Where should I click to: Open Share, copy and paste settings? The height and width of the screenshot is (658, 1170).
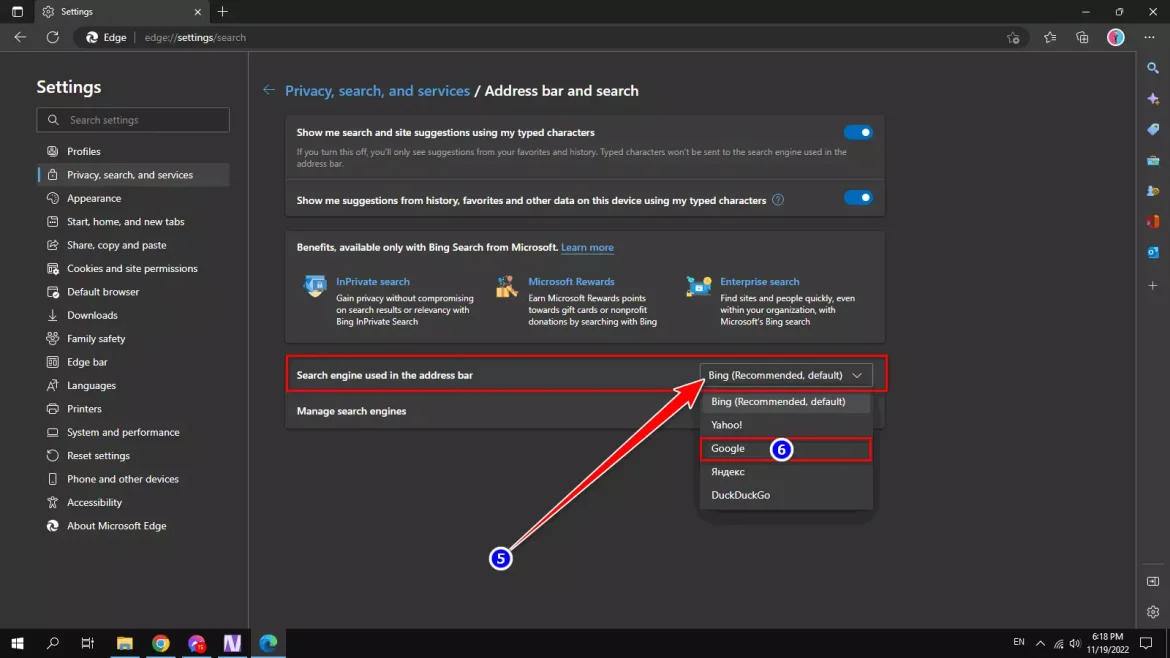coord(134,245)
